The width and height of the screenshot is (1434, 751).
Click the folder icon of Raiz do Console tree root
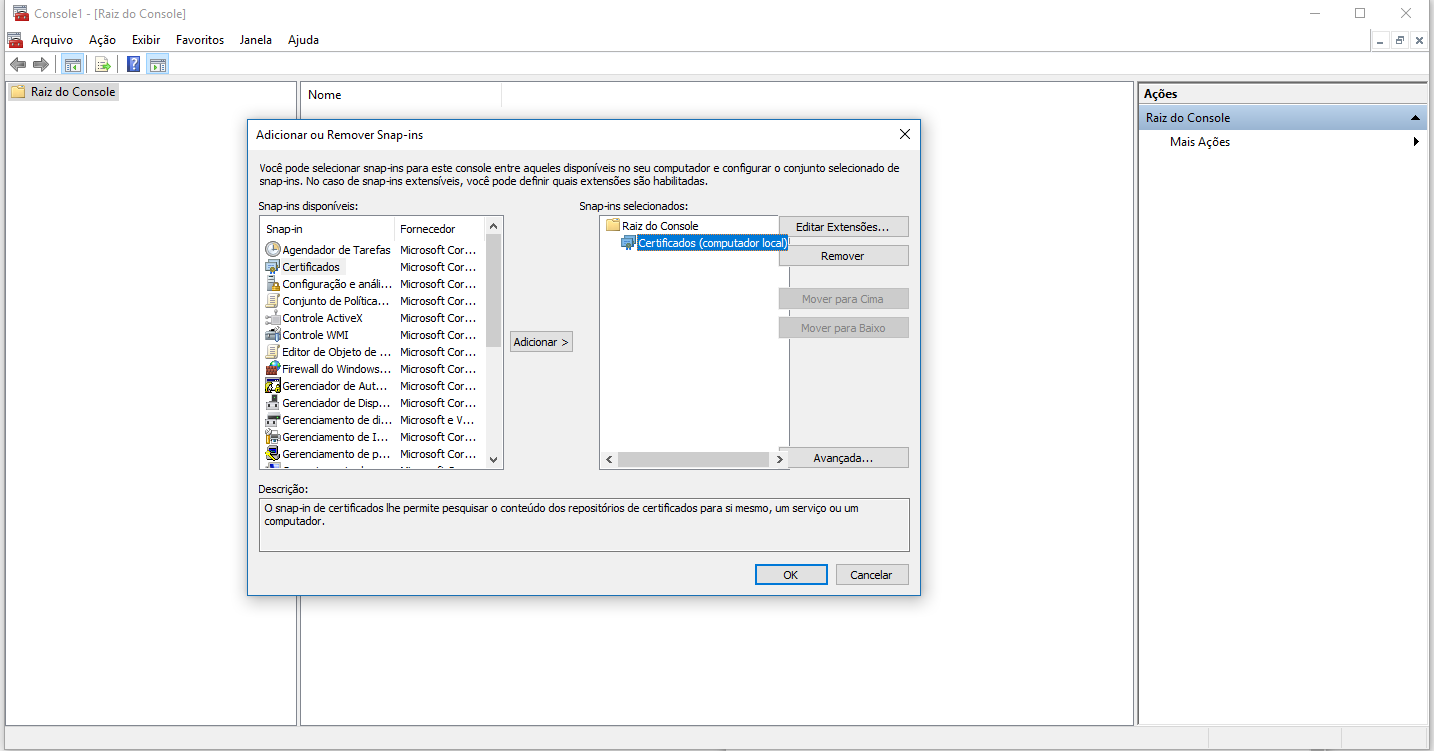[x=18, y=92]
